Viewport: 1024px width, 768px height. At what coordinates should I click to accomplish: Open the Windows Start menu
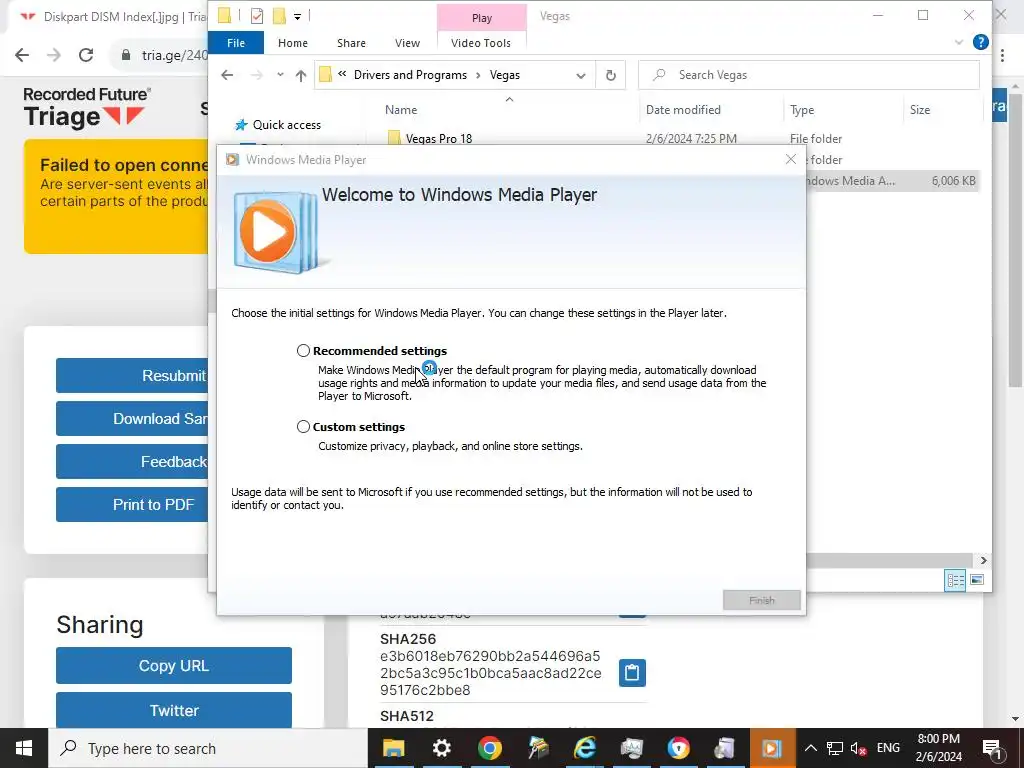[x=24, y=748]
